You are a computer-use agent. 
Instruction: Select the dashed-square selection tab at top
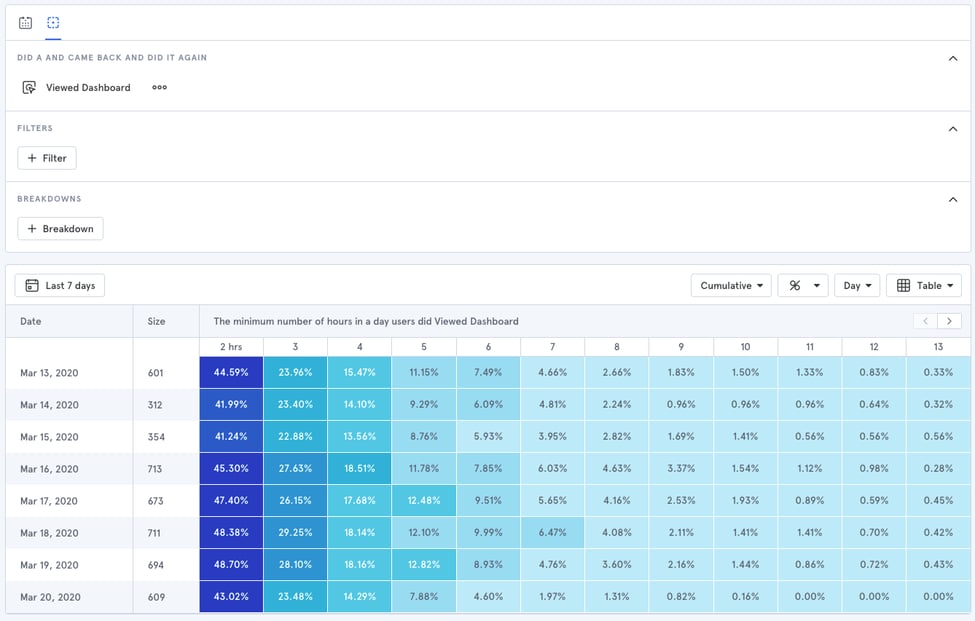coord(53,22)
